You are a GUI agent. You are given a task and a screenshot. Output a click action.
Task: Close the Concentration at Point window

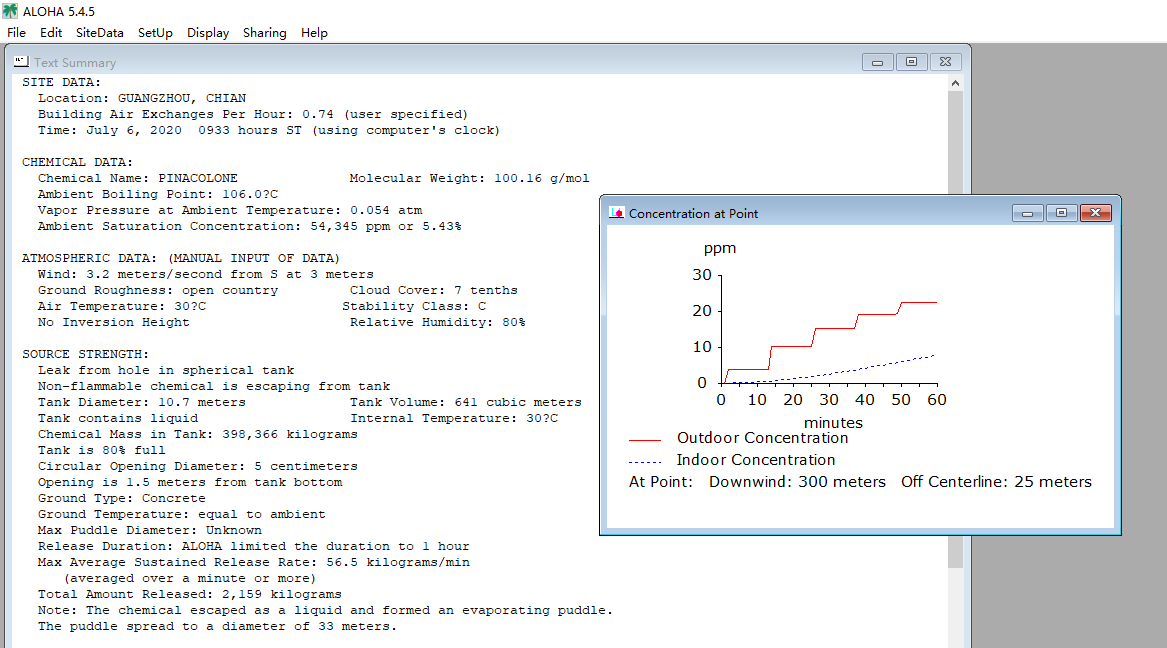[1096, 214]
